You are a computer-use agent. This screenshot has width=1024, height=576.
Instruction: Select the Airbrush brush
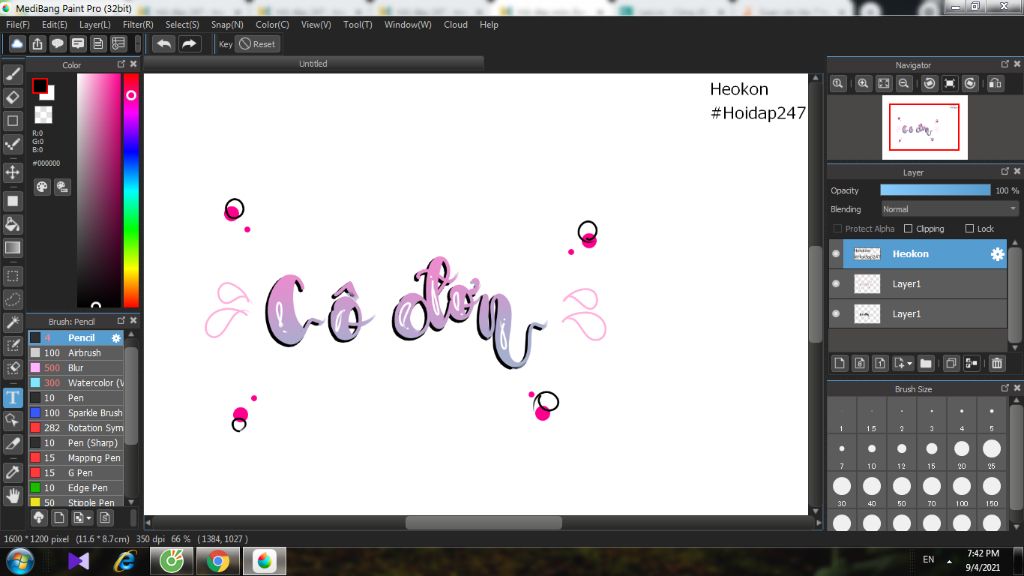[76, 353]
